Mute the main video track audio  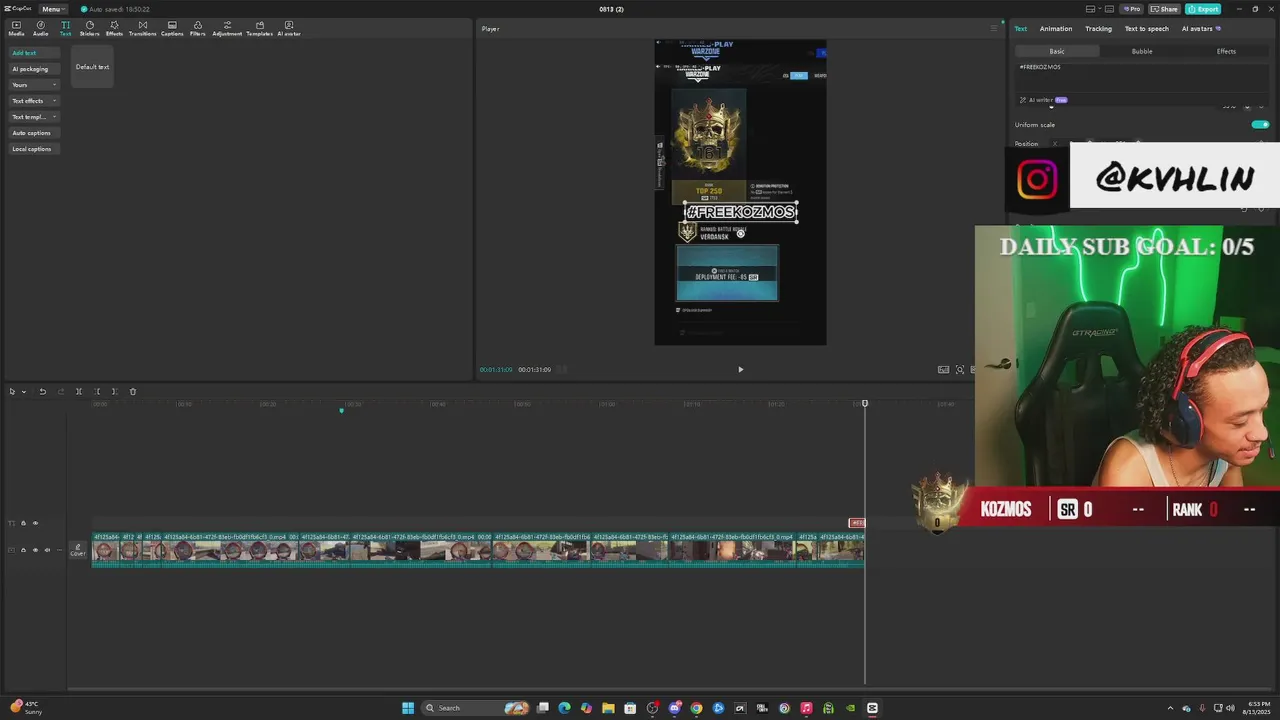47,550
